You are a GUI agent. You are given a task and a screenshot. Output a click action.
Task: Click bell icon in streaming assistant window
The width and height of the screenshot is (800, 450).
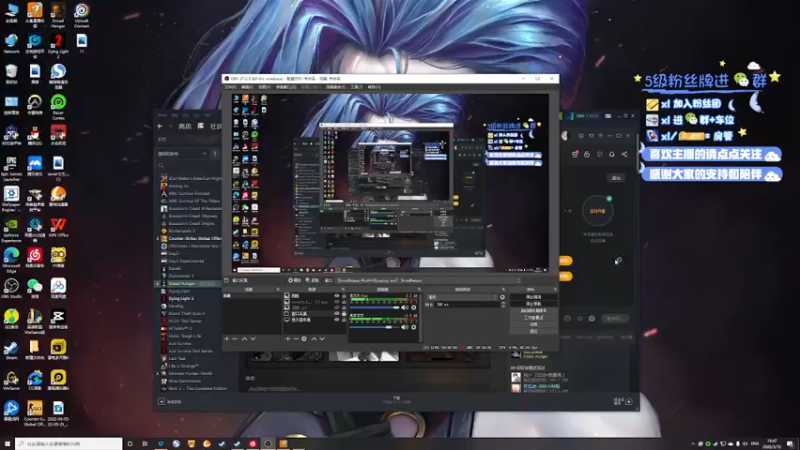coord(612,154)
